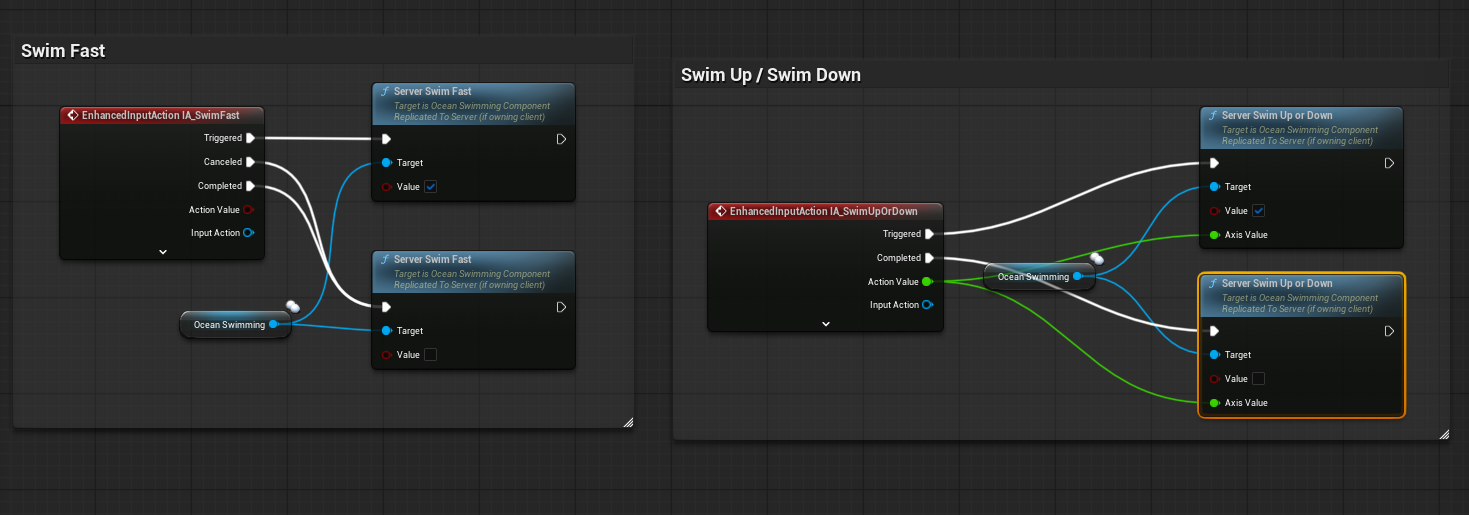Click the Target pin of the Server Swim Fast node with unchecked Value
1469x515 pixels.
click(387, 331)
